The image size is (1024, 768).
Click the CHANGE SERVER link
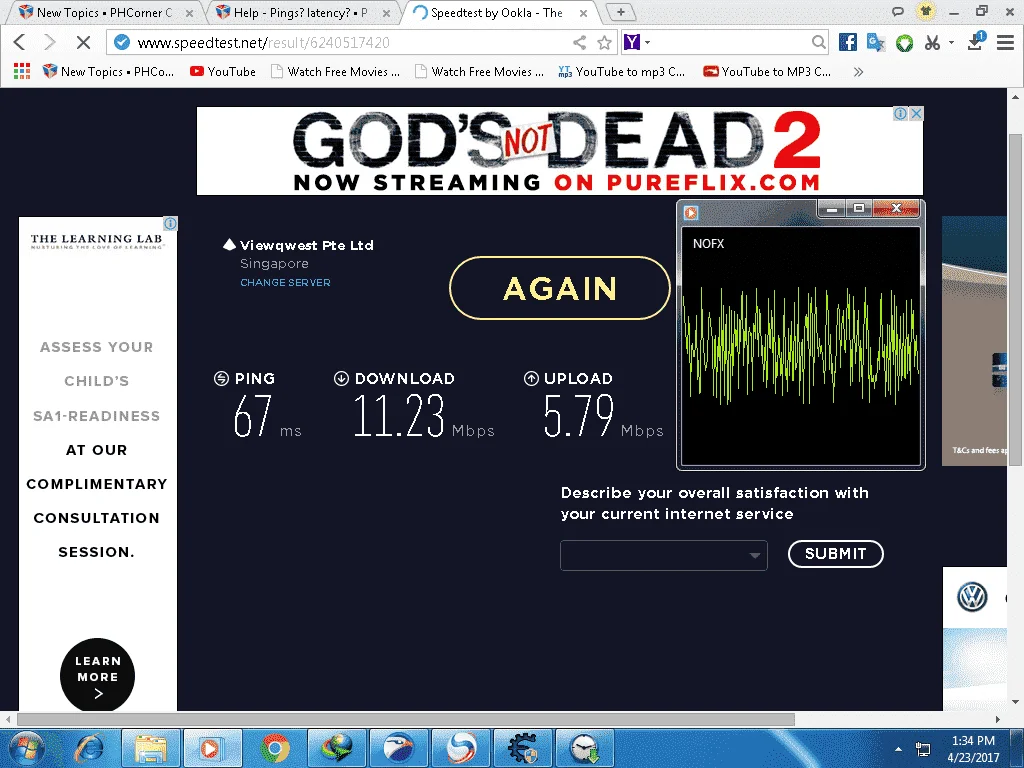(285, 282)
